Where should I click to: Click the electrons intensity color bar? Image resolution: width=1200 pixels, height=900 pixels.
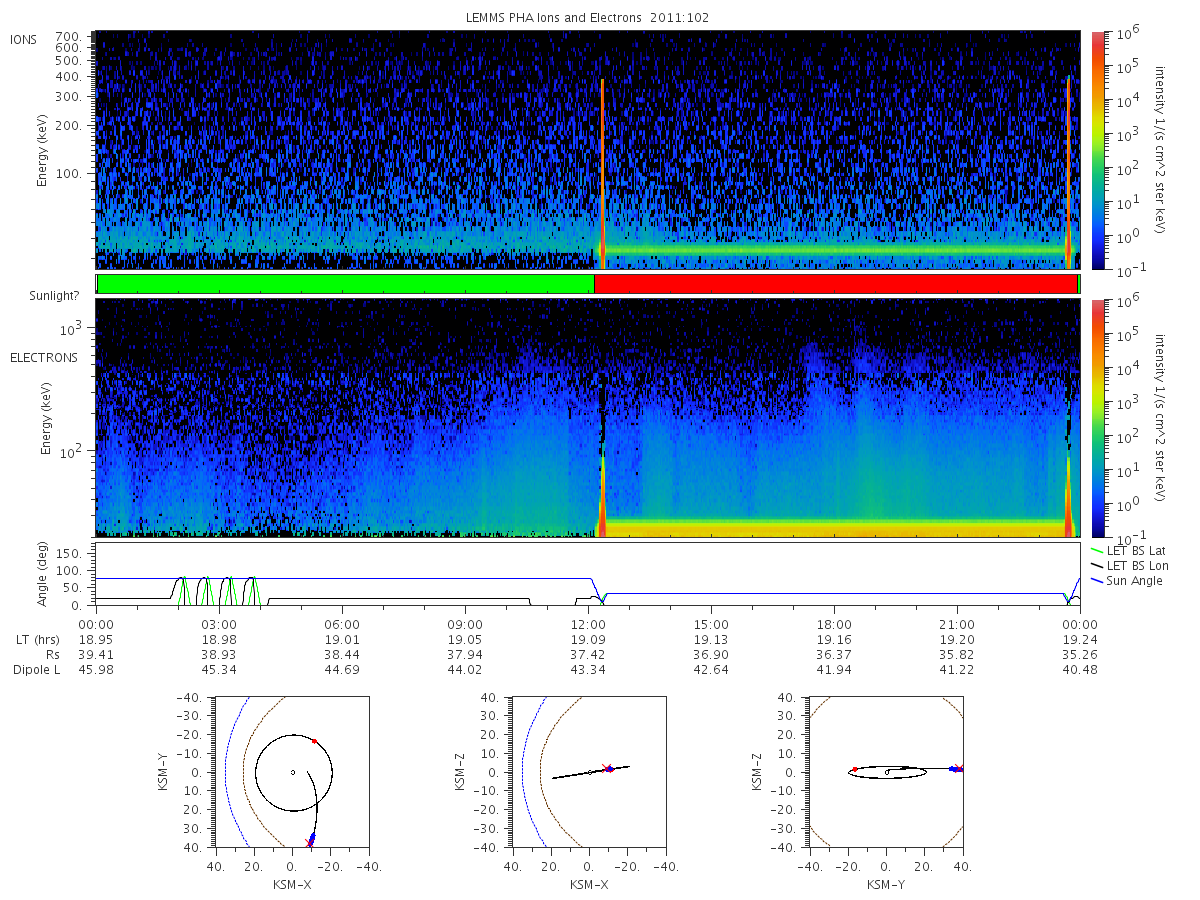1098,418
